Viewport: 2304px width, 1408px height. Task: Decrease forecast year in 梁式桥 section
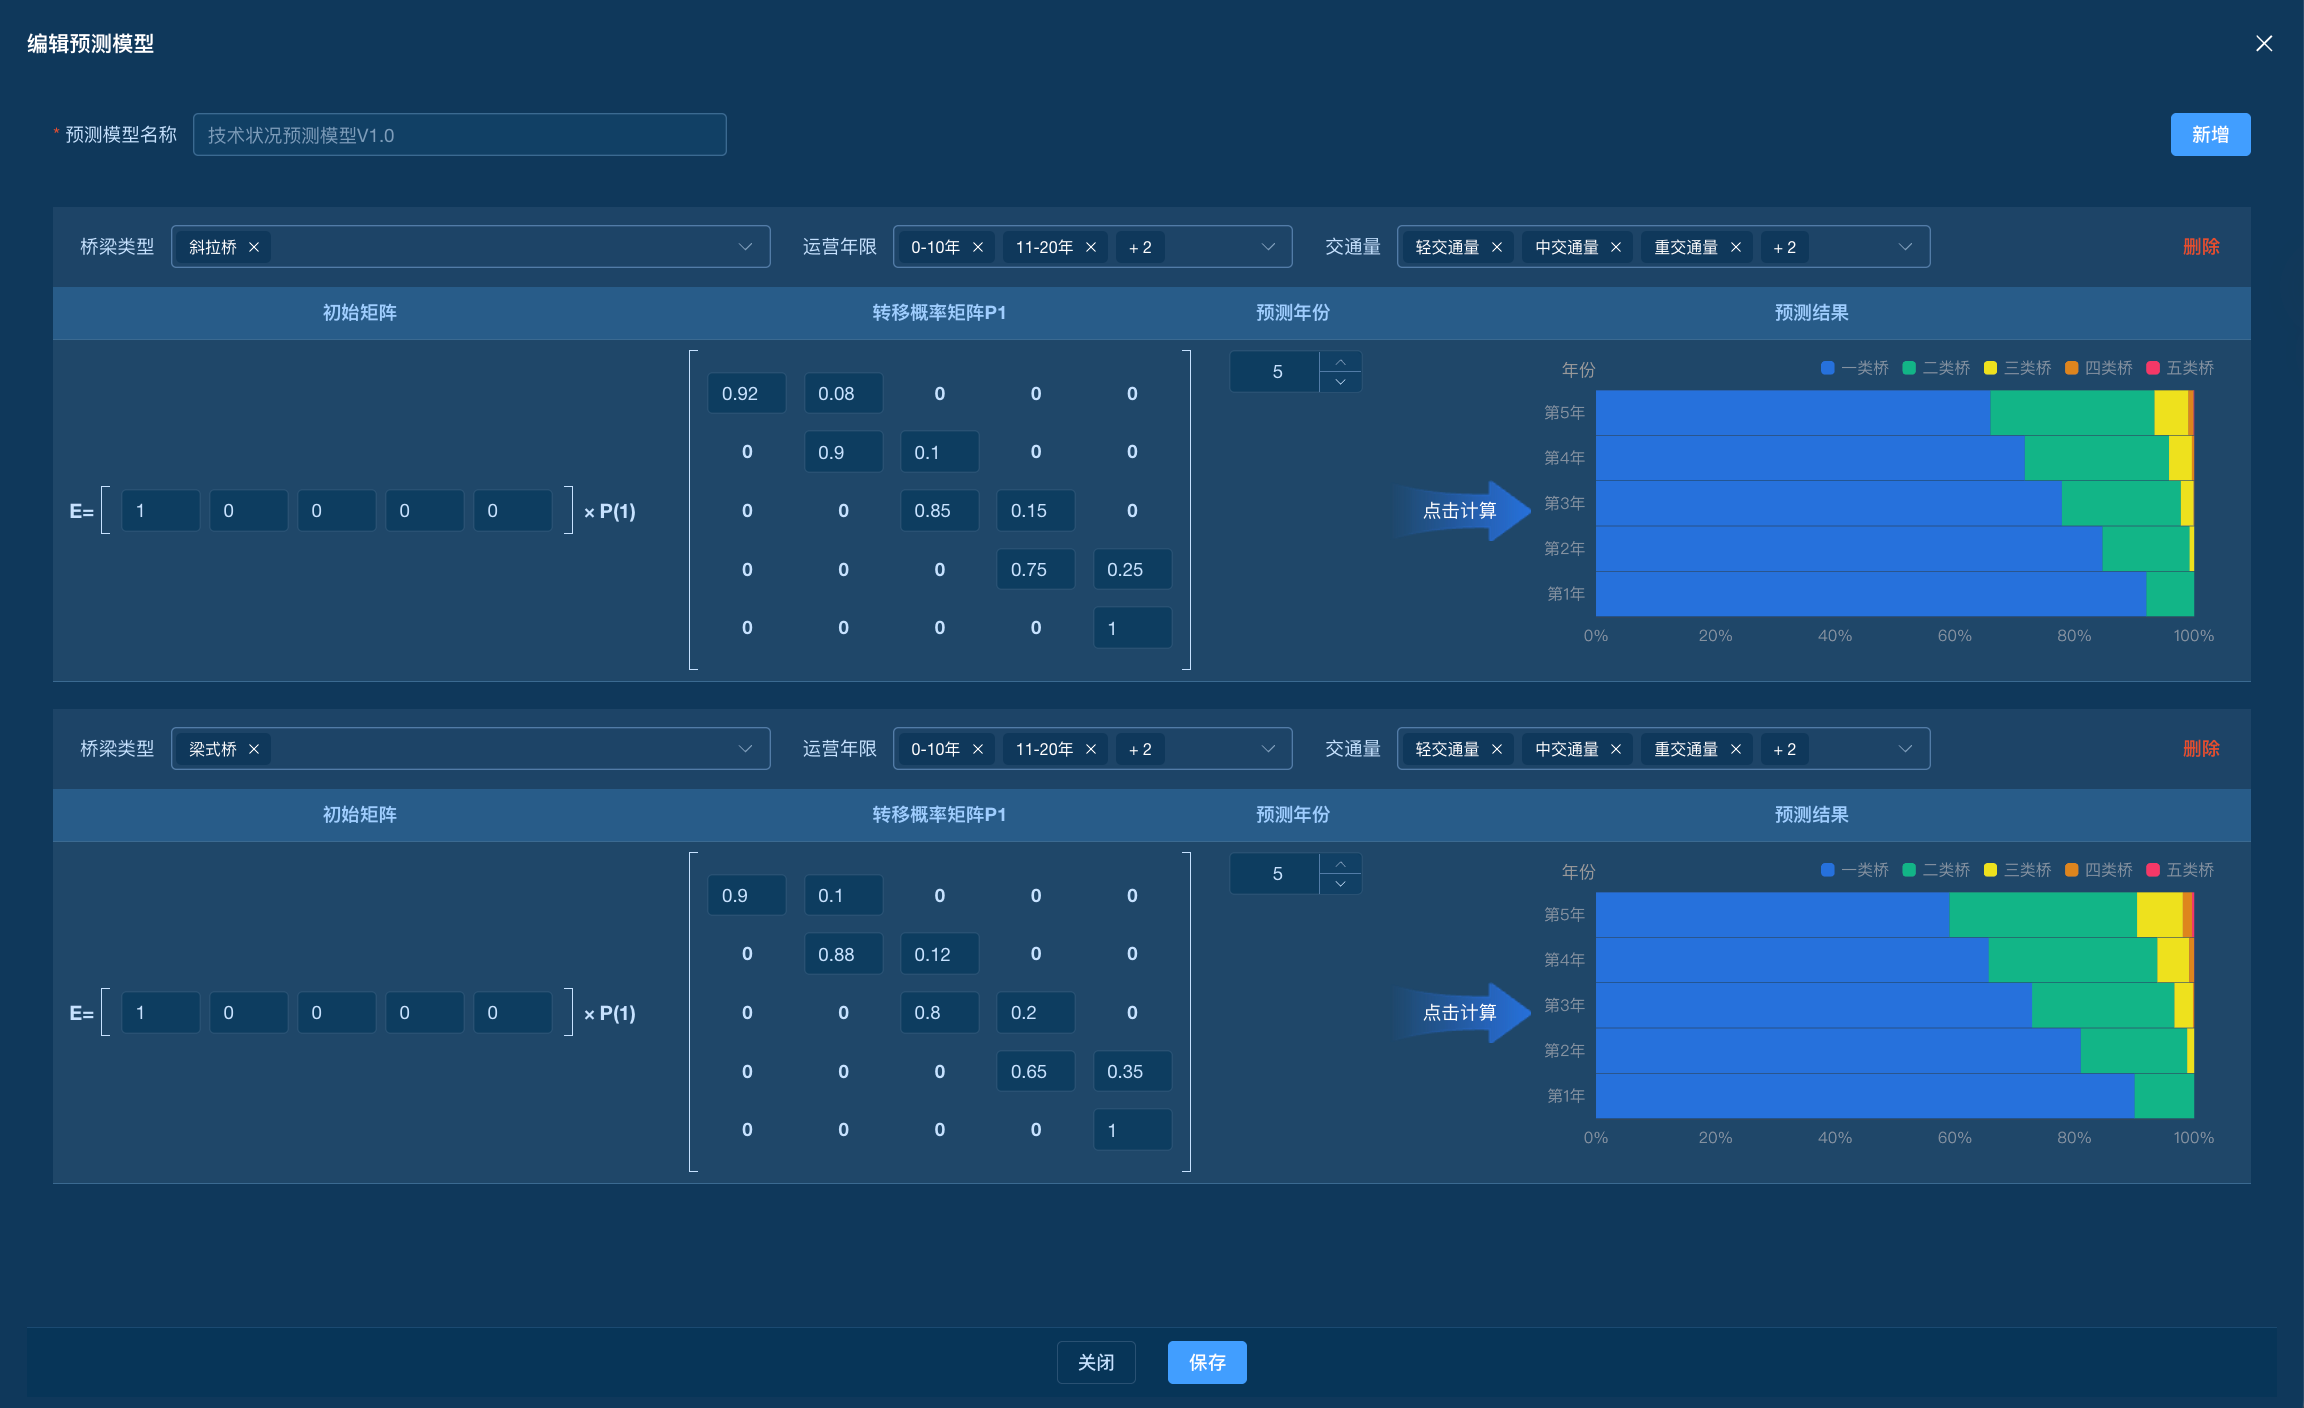[x=1341, y=884]
